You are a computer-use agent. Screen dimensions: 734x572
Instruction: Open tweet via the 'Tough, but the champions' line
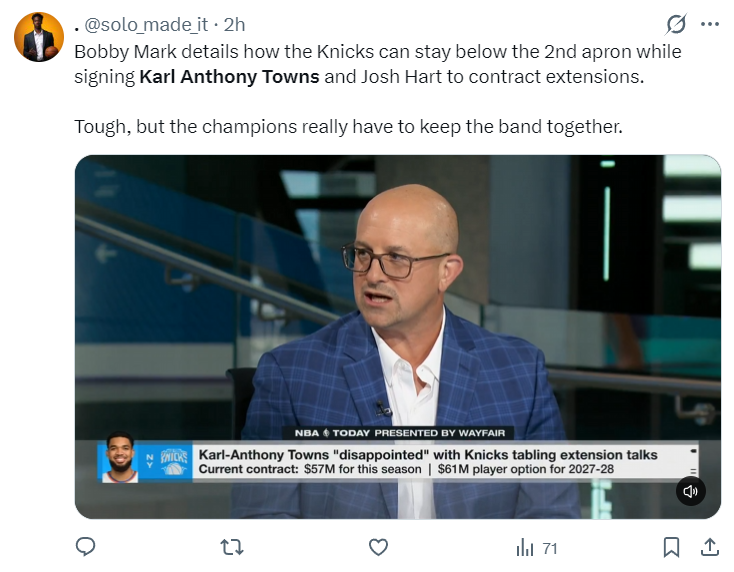pyautogui.click(x=348, y=126)
